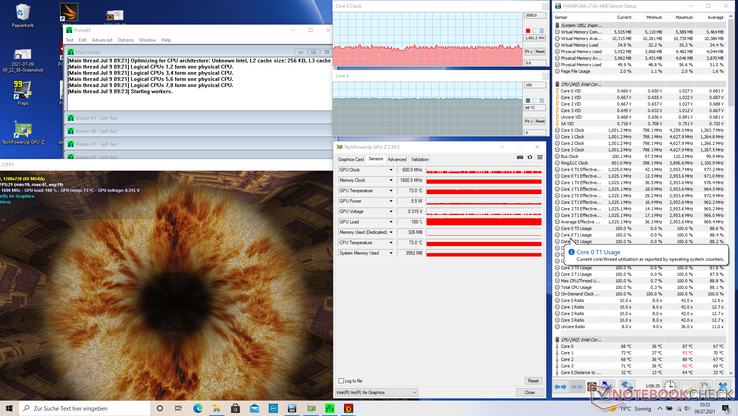Show hidden tray icons chevron
This screenshot has width=738, height=416.
coord(659,408)
